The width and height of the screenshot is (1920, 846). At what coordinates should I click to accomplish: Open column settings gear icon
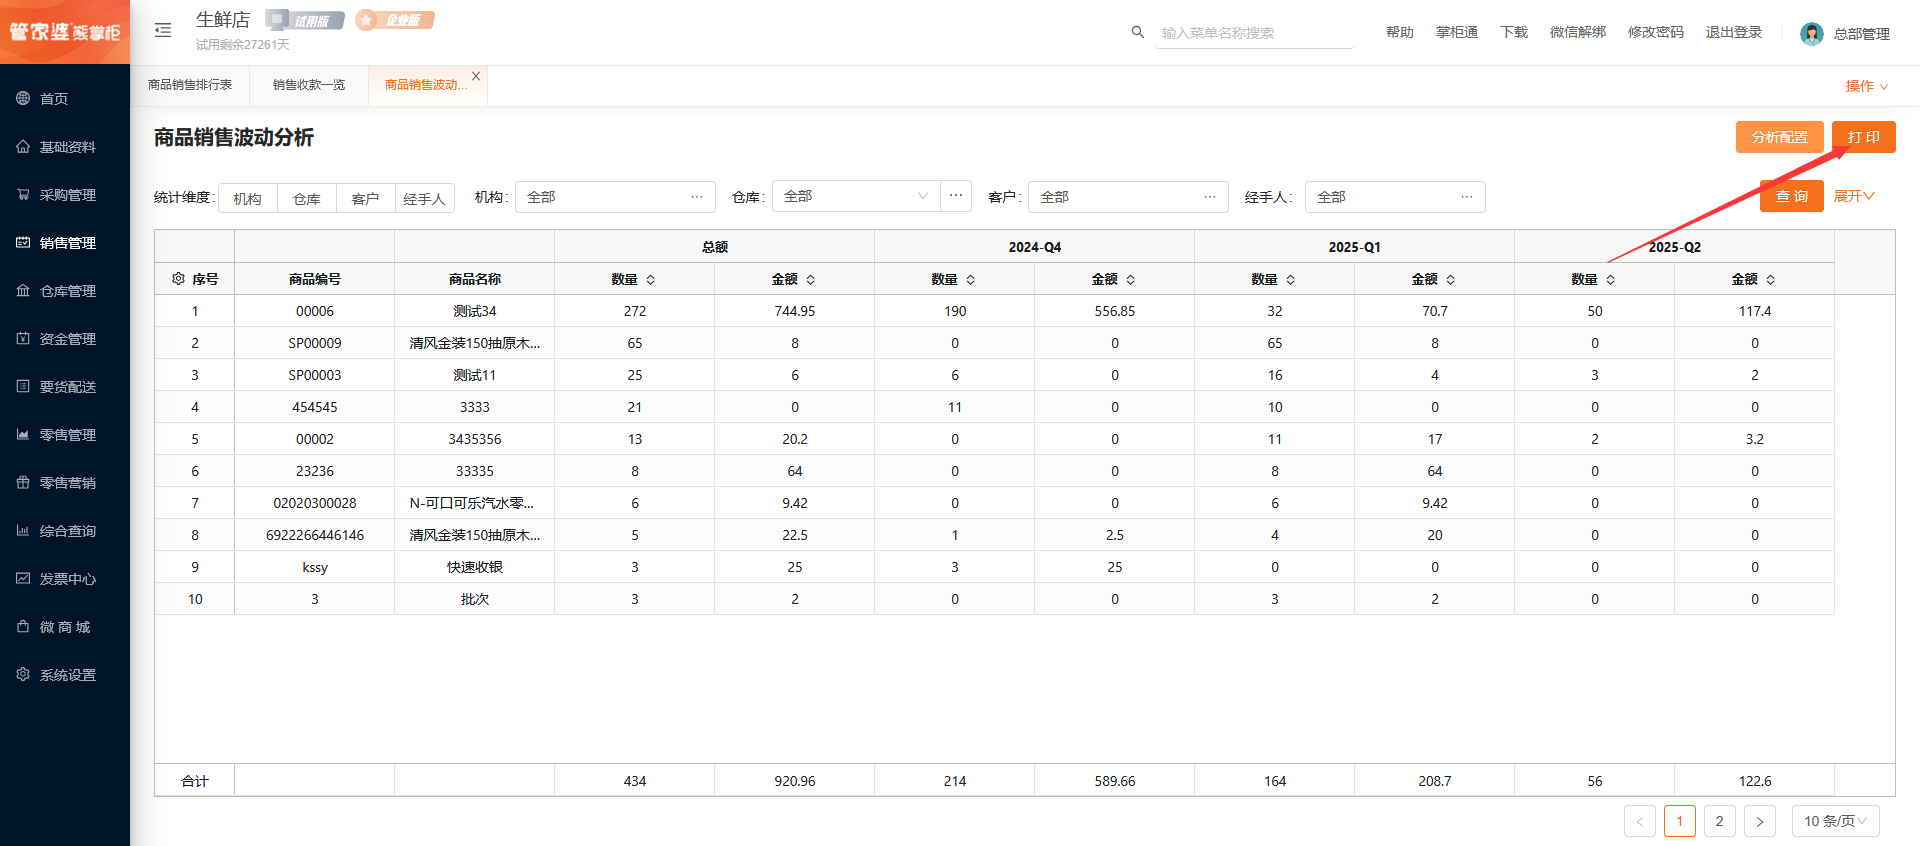coord(178,279)
